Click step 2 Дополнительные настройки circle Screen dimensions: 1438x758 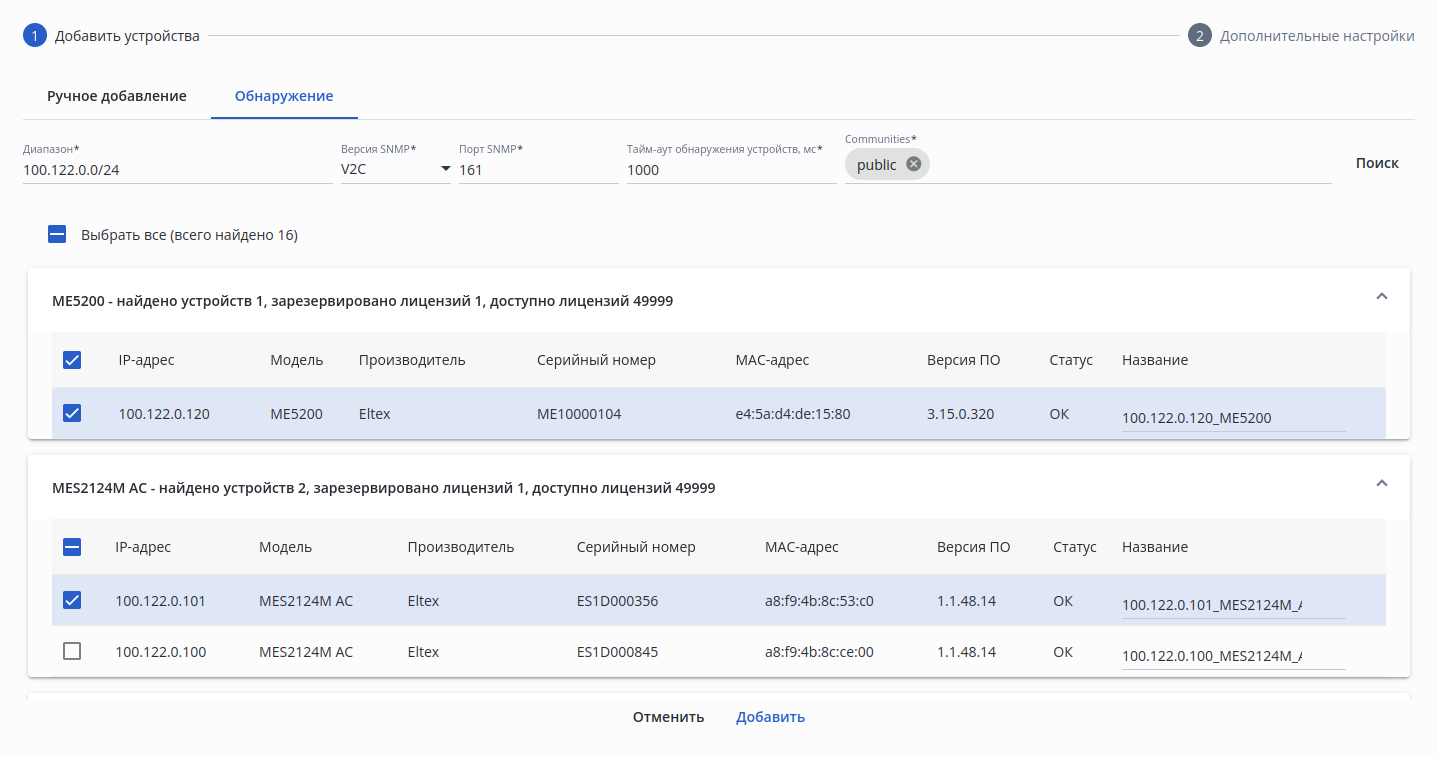(1200, 36)
